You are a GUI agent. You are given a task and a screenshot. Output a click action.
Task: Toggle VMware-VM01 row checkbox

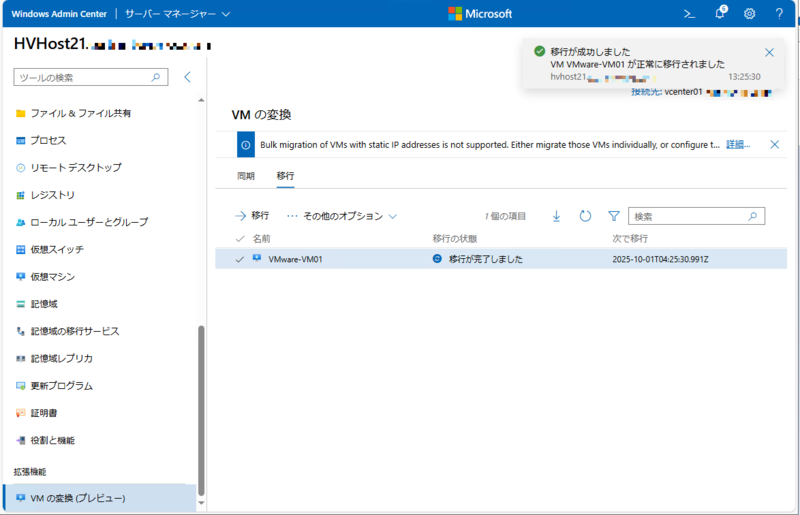click(240, 259)
